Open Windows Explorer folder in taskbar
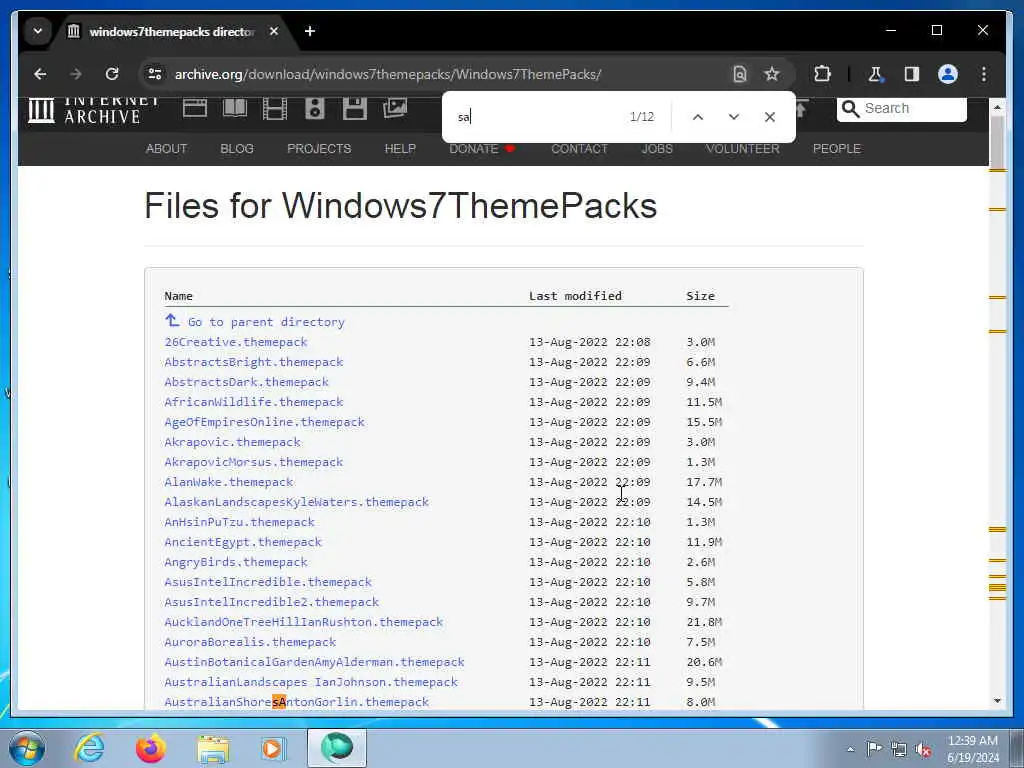This screenshot has width=1024, height=768. (213, 749)
